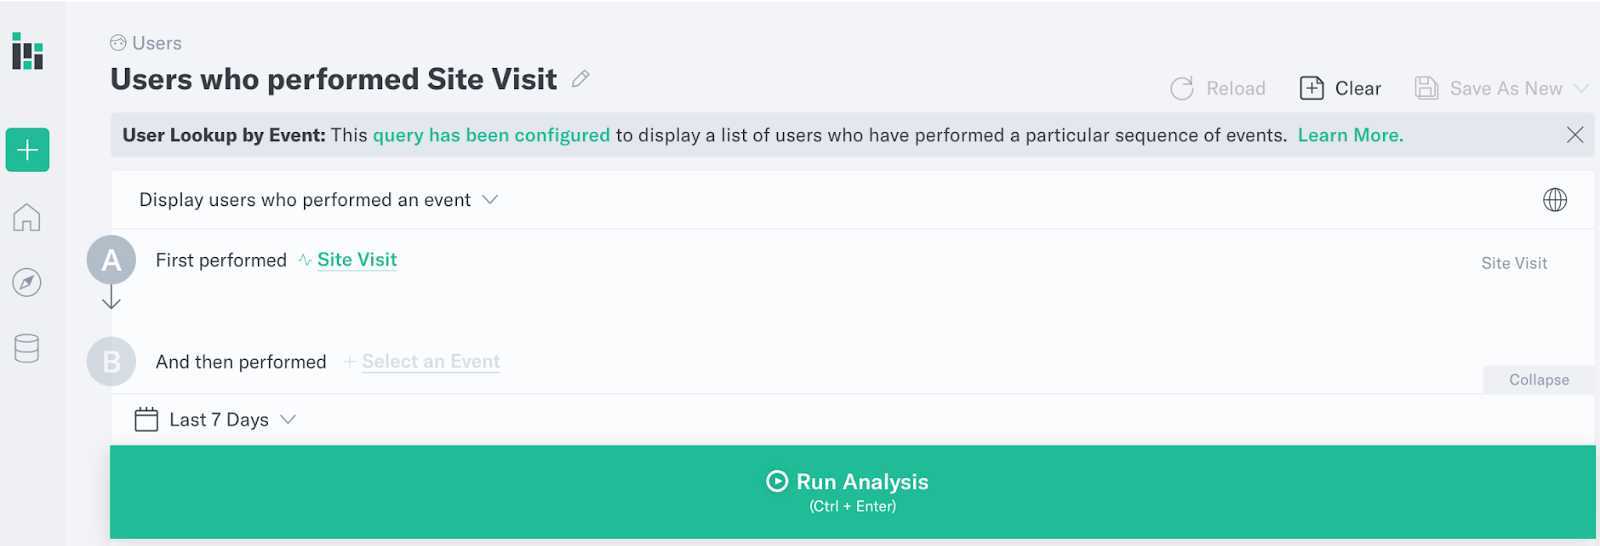Click the pencil icon to edit title
The width and height of the screenshot is (1600, 546).
click(581, 79)
